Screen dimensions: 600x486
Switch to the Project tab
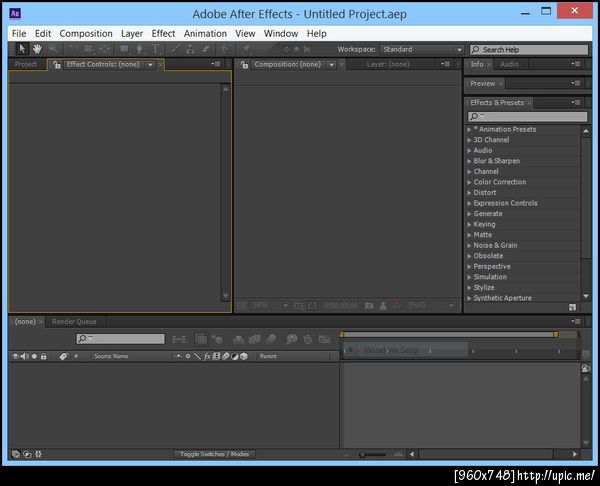click(x=26, y=65)
